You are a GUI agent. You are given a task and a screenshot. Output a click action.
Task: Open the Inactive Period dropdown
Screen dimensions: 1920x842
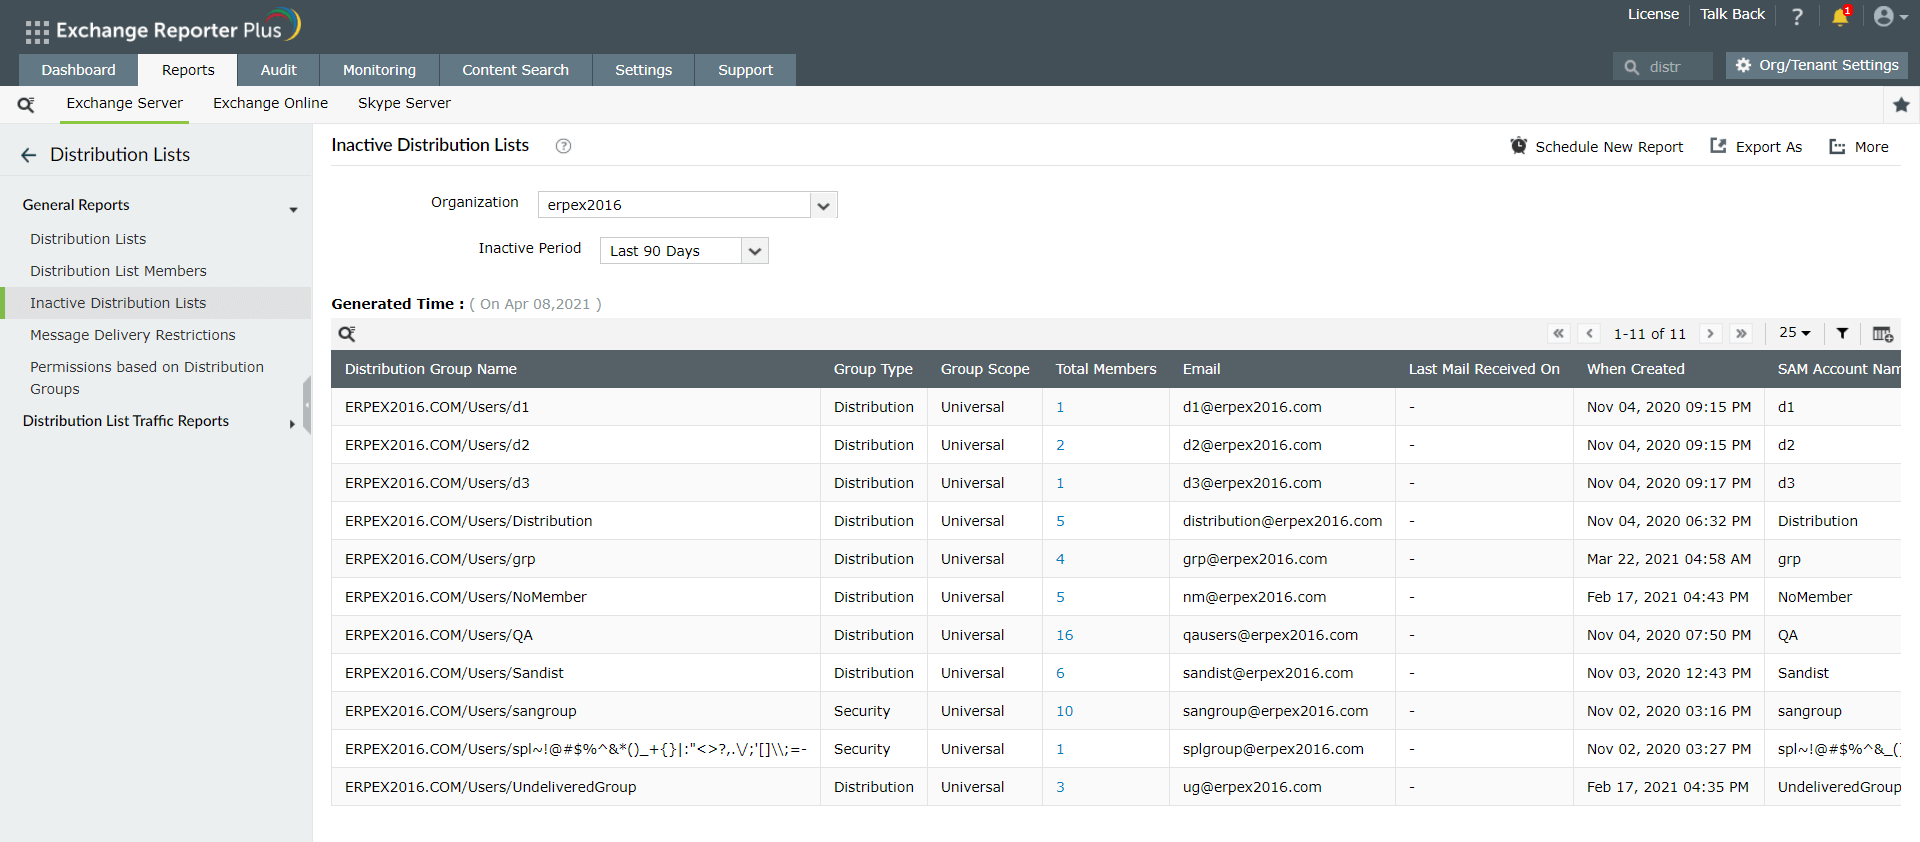pyautogui.click(x=755, y=251)
